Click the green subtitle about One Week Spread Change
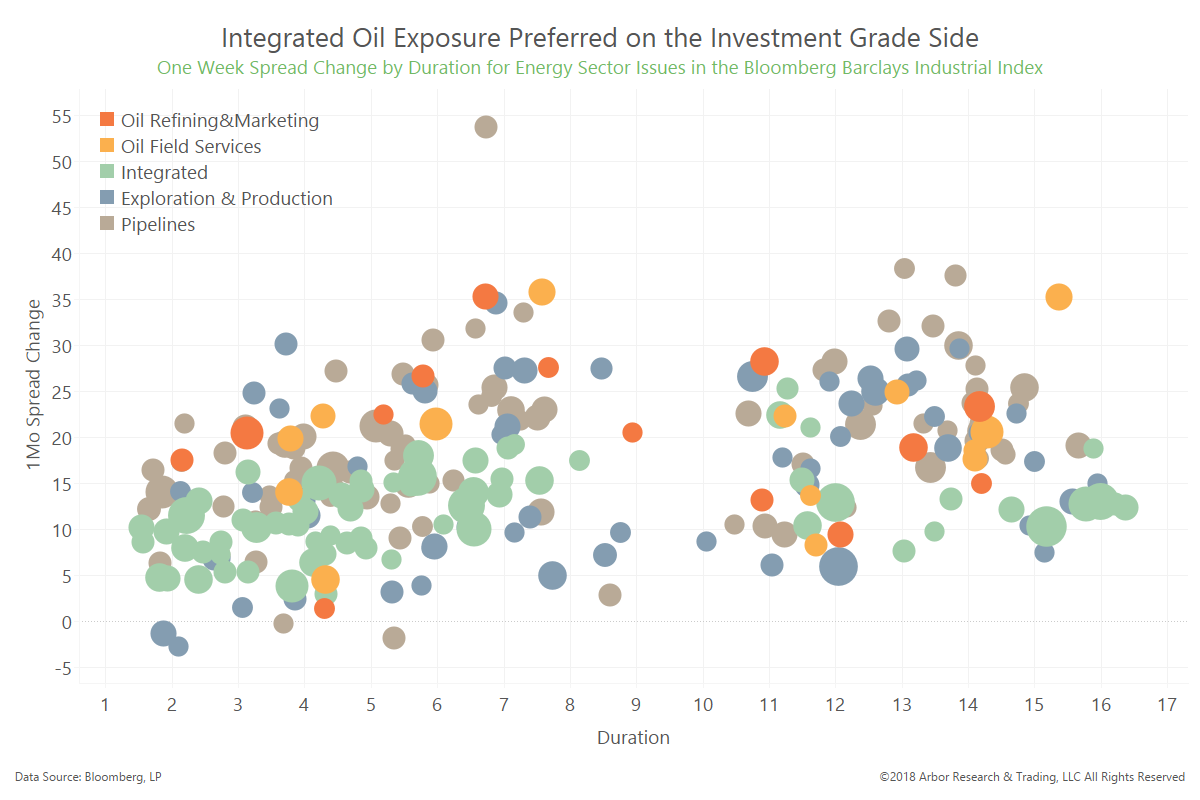Screen dimensions: 1200x800 pos(600,68)
